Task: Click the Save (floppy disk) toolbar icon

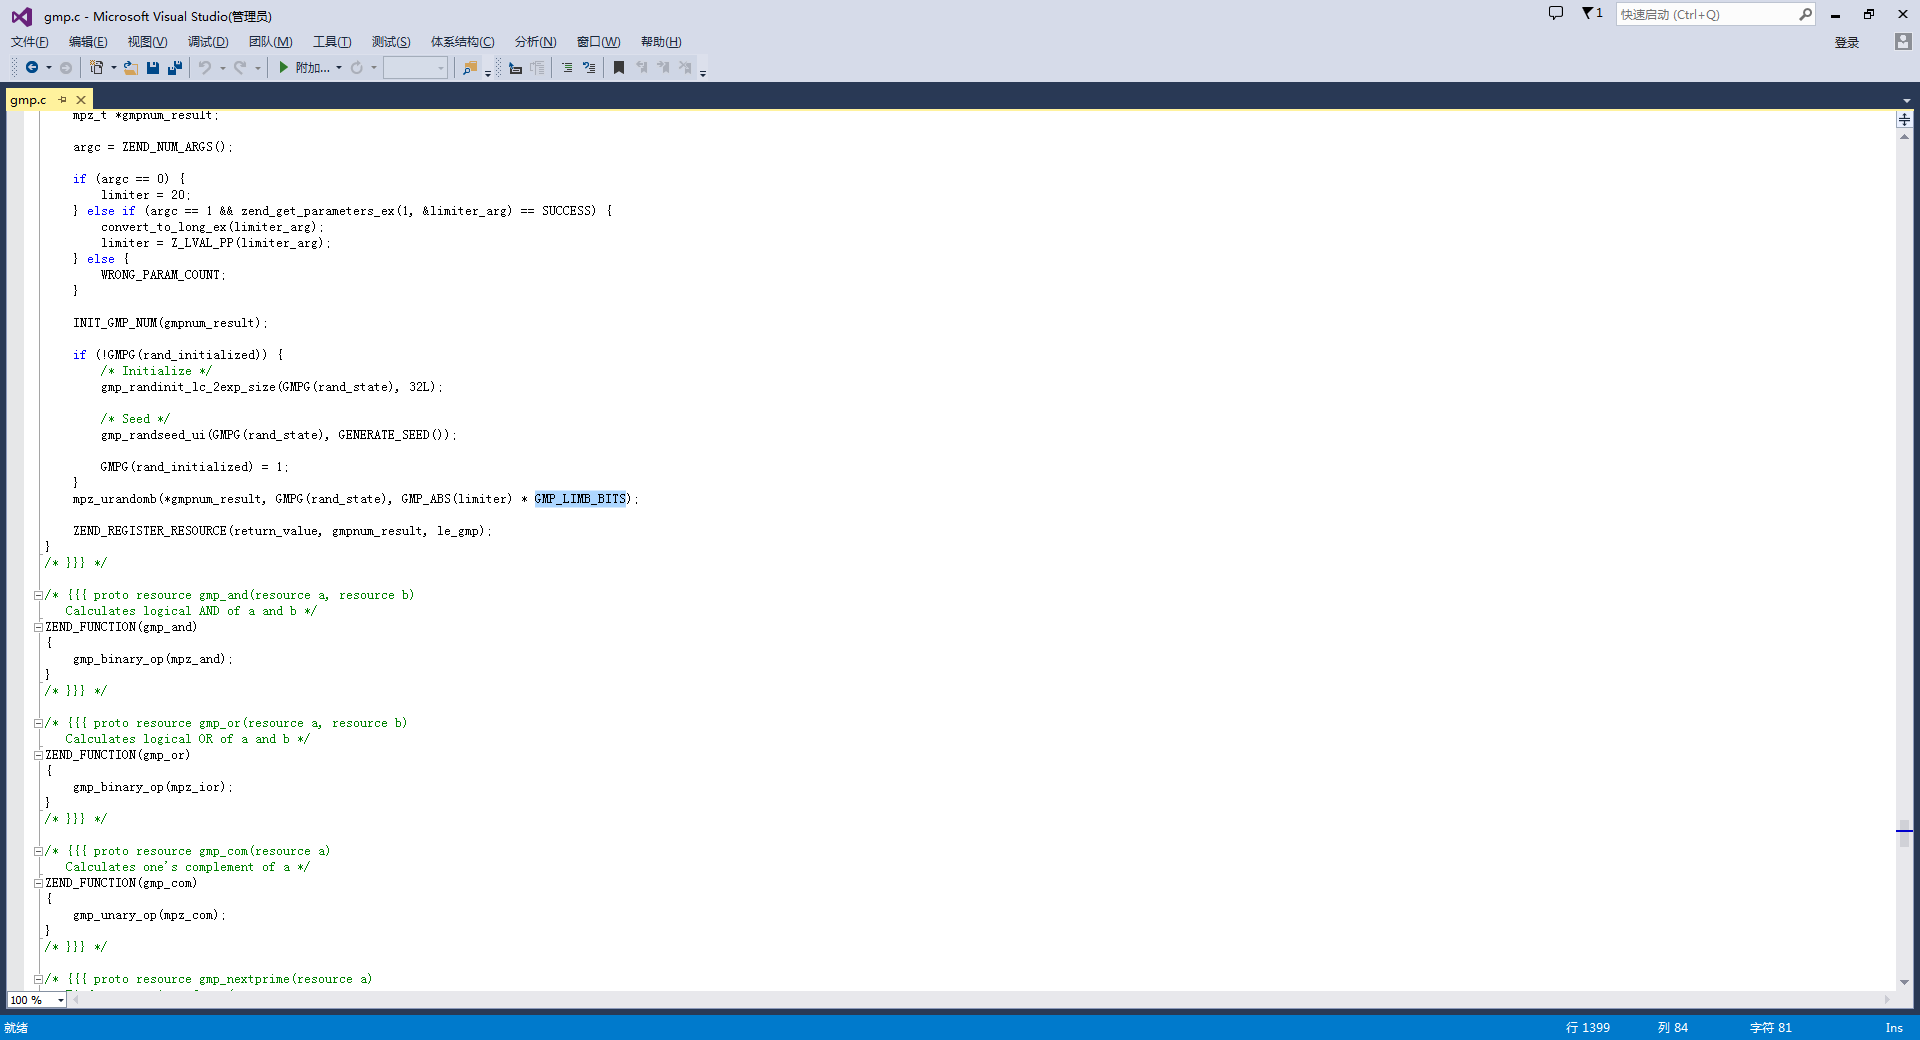Action: 153,68
